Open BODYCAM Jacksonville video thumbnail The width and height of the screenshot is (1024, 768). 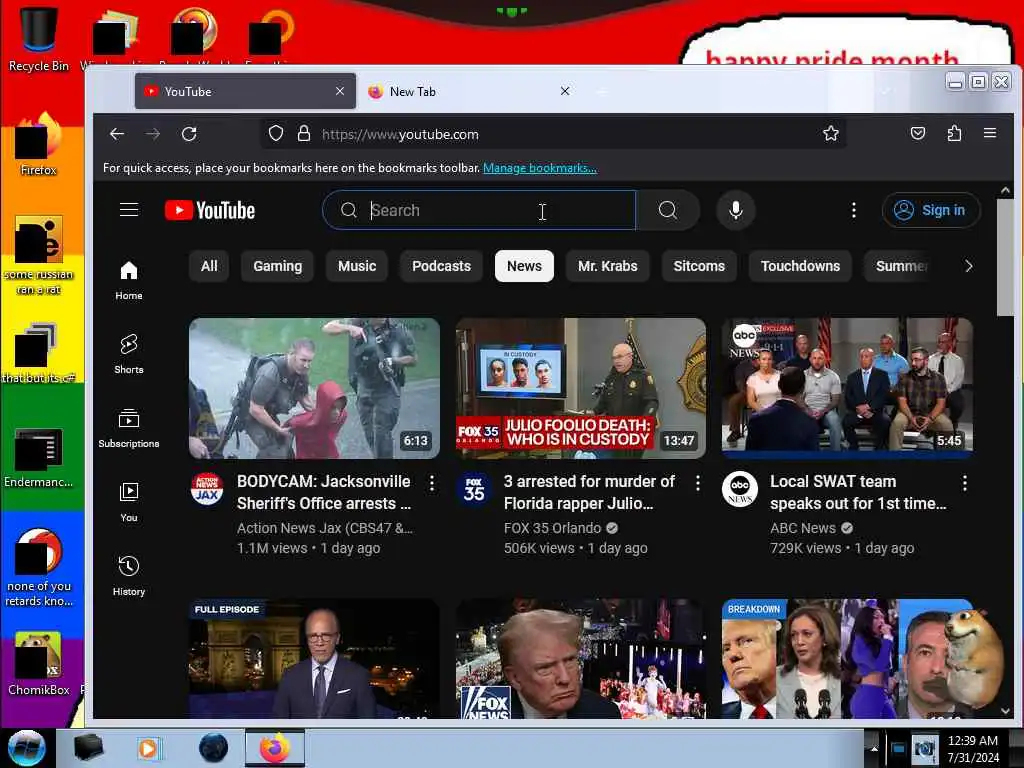[314, 388]
